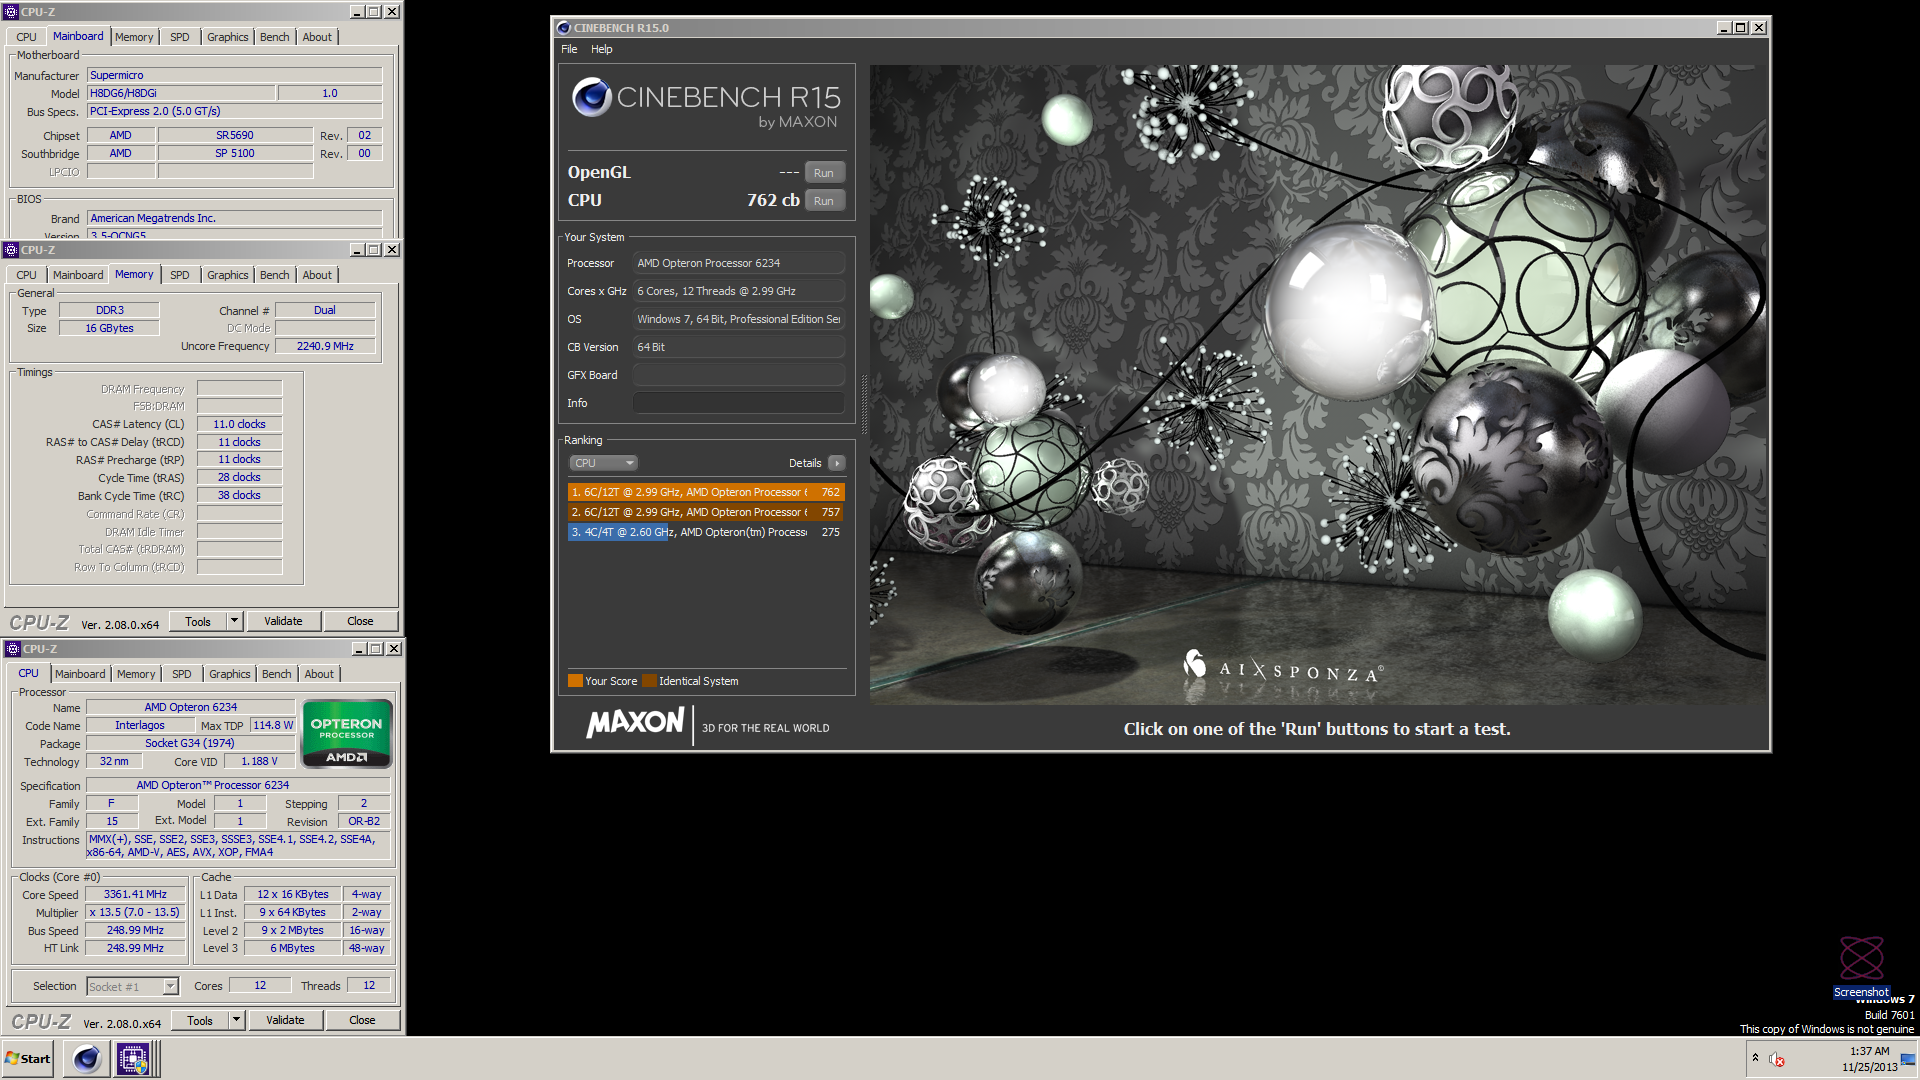Click Tools button in Memory CPU-Z window
Viewport: 1920px width, 1080px height.
(198, 622)
